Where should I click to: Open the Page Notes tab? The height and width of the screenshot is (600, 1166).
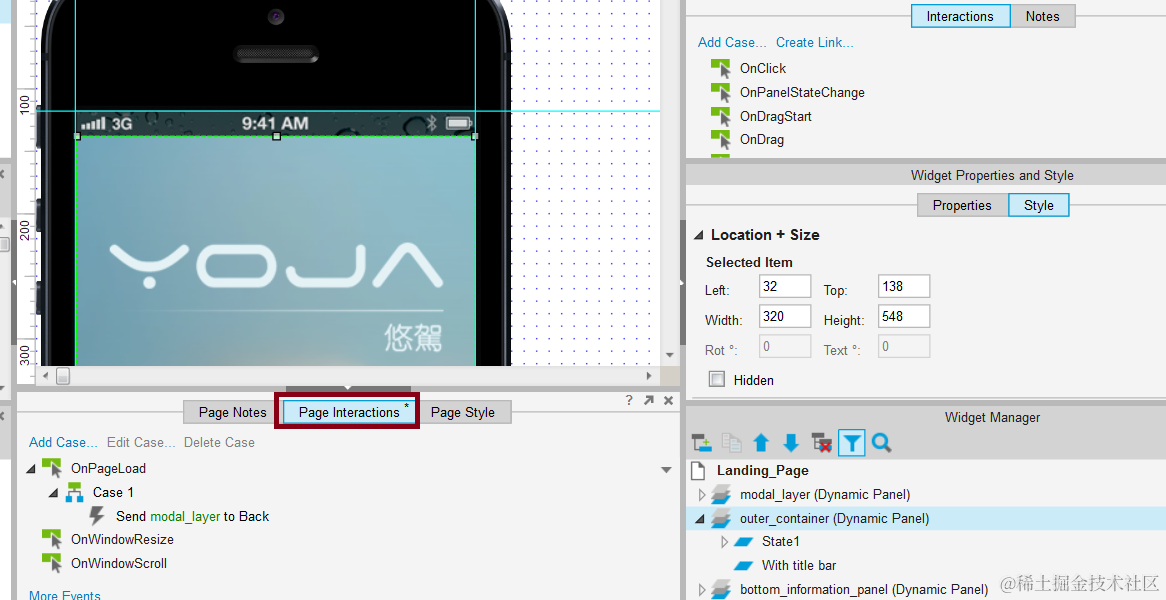pos(233,412)
